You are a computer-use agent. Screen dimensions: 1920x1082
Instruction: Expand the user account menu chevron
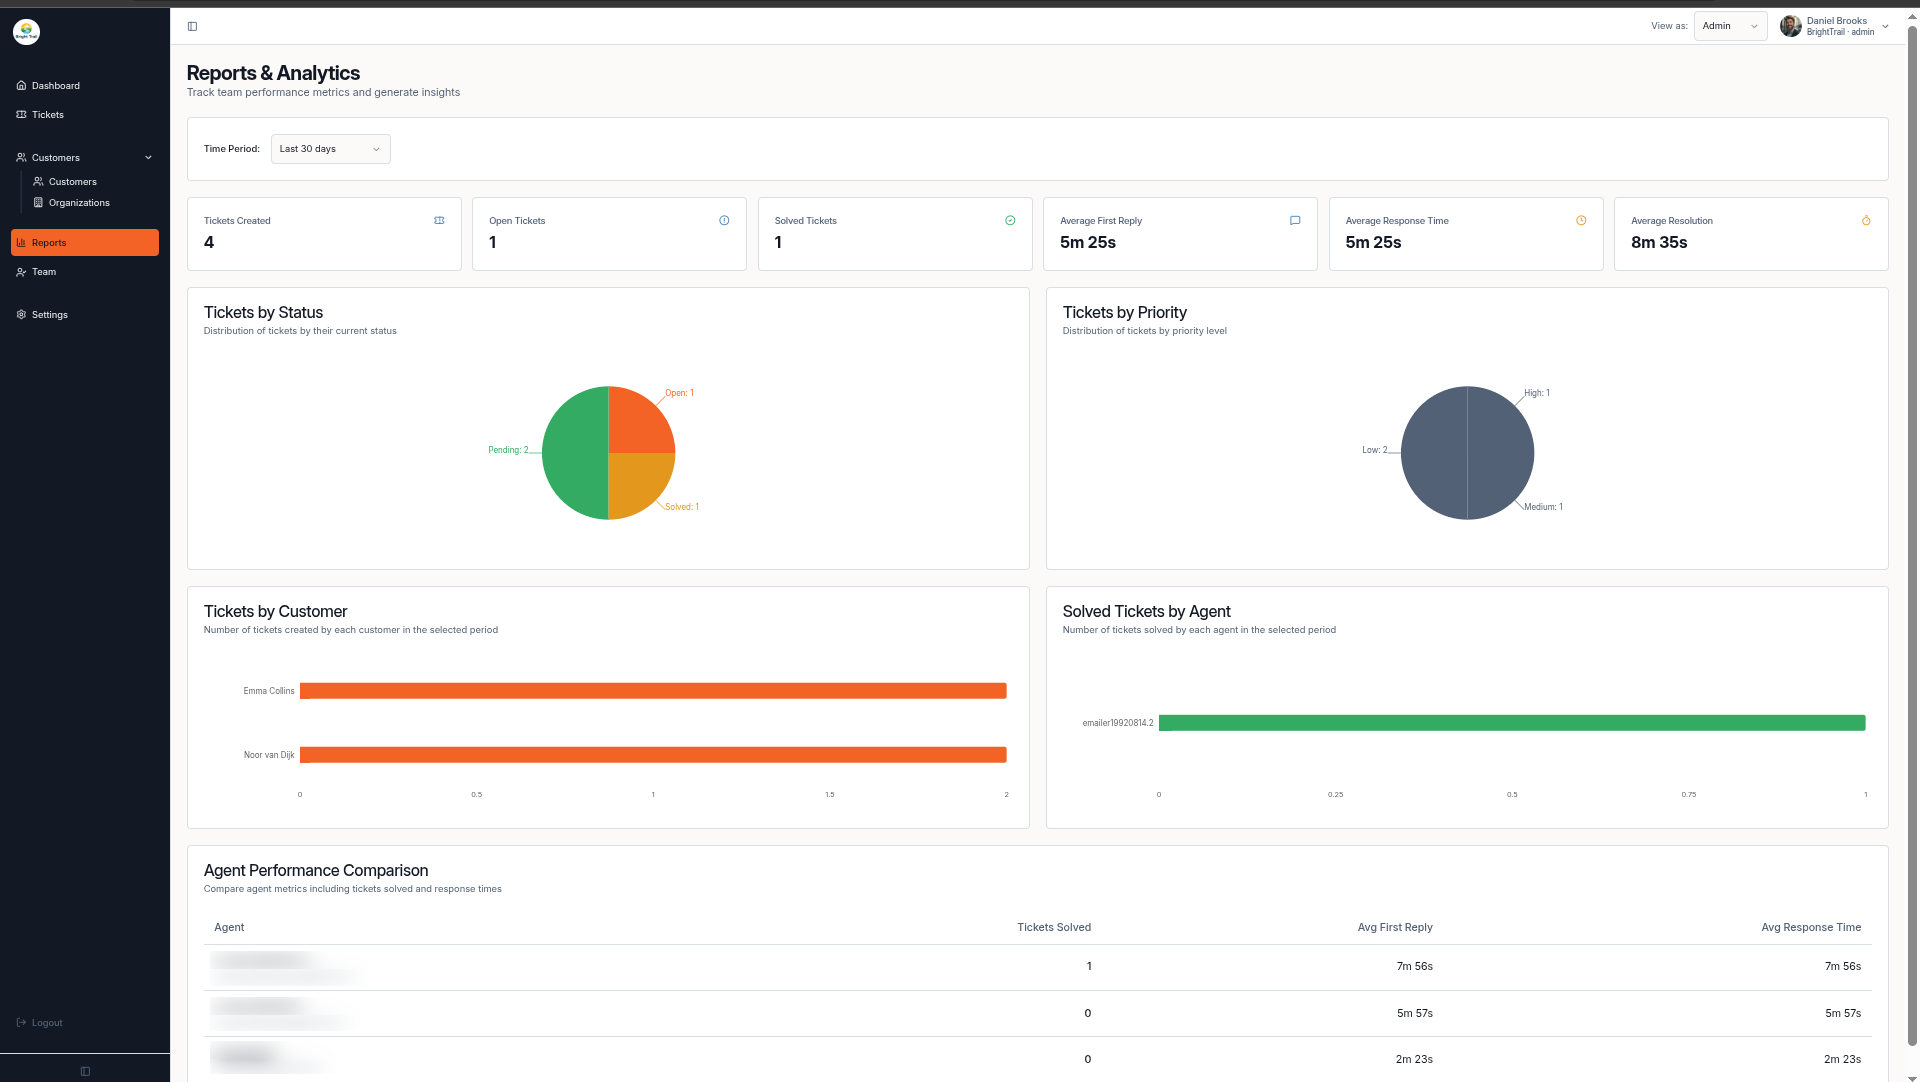tap(1885, 27)
